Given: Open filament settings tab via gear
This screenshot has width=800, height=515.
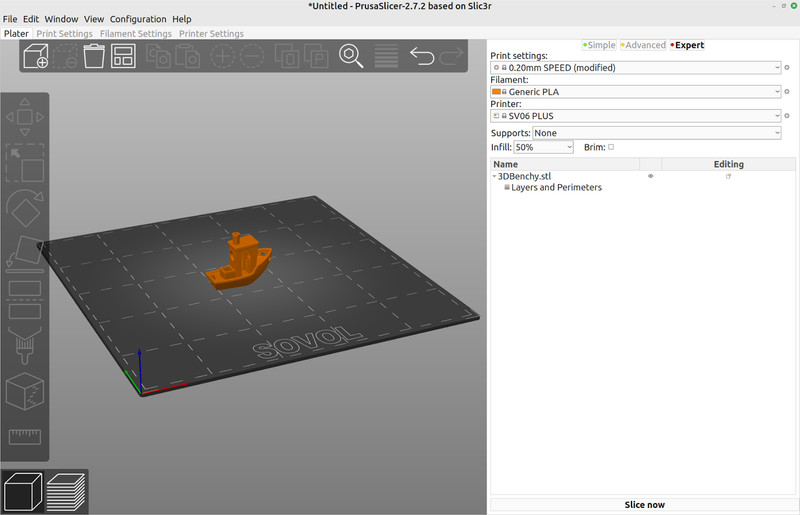Looking at the screenshot, I should [x=787, y=92].
